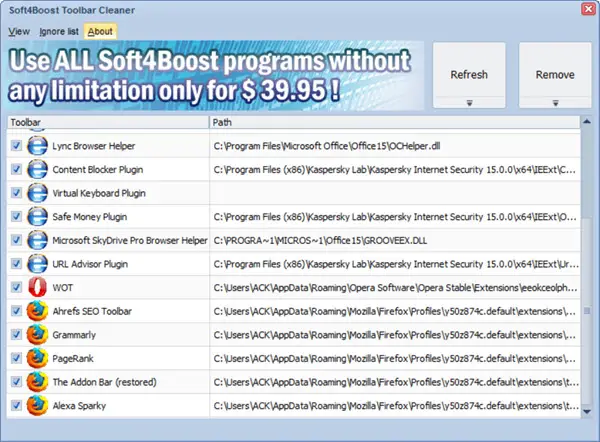Click the Kaspersky path of URL Advisor Plugin
The height and width of the screenshot is (442, 600).
(395, 264)
